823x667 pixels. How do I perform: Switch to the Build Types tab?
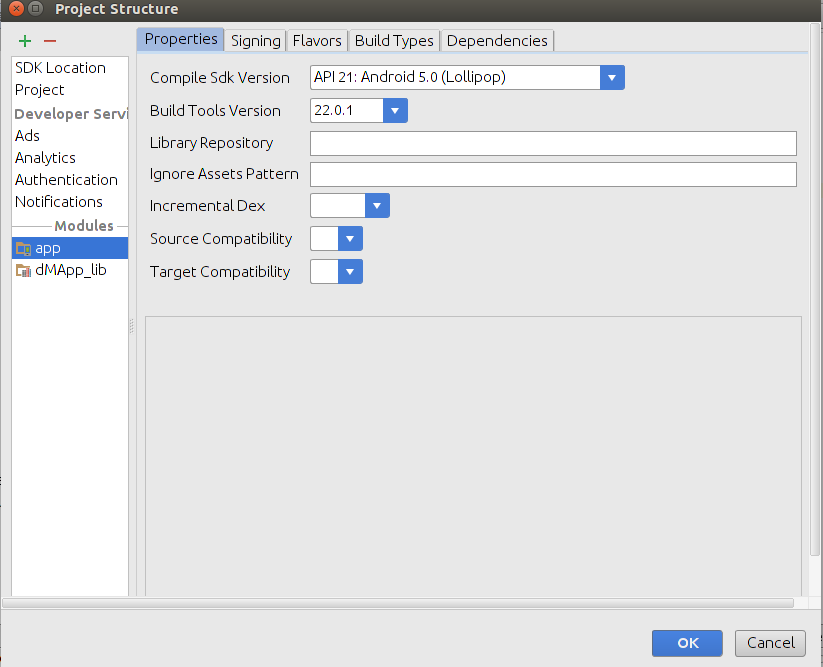pos(394,40)
